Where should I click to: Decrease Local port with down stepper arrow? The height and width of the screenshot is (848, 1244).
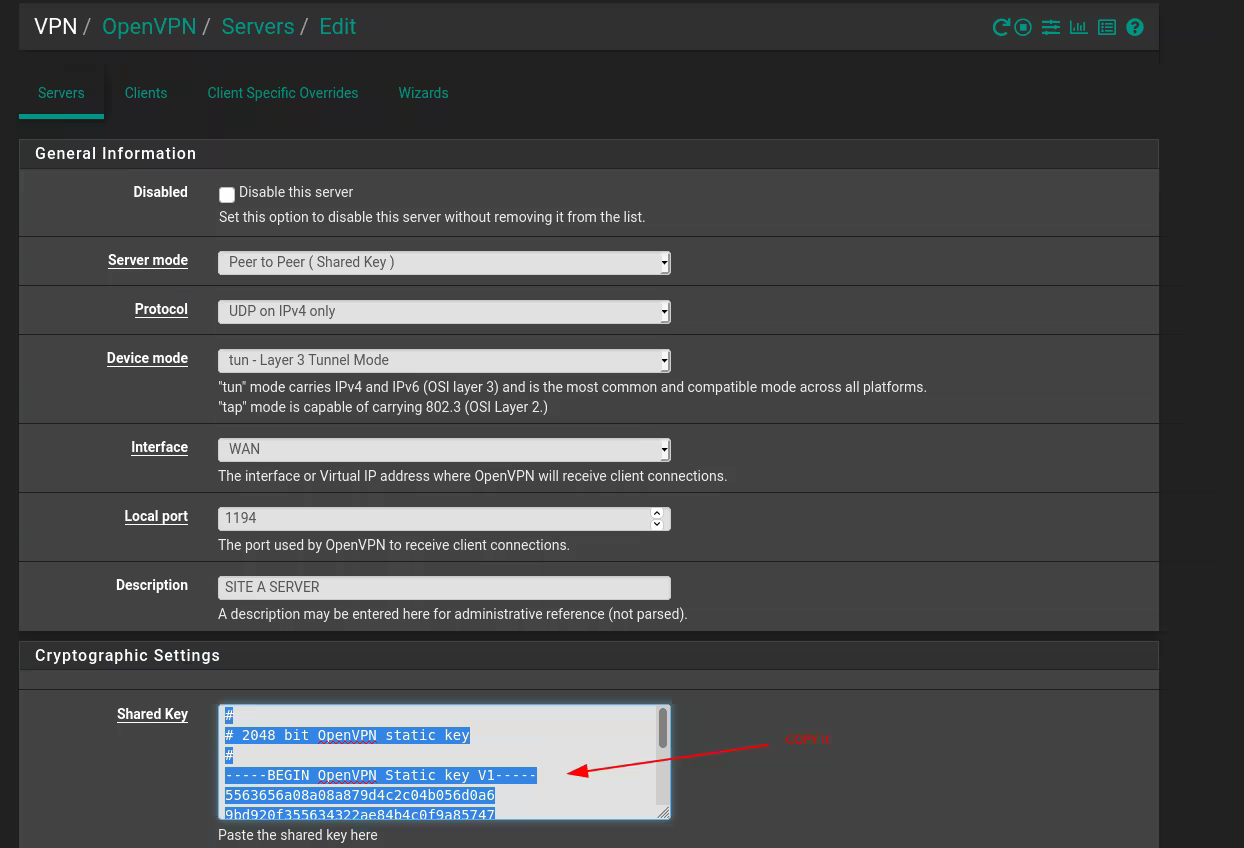coord(657,524)
